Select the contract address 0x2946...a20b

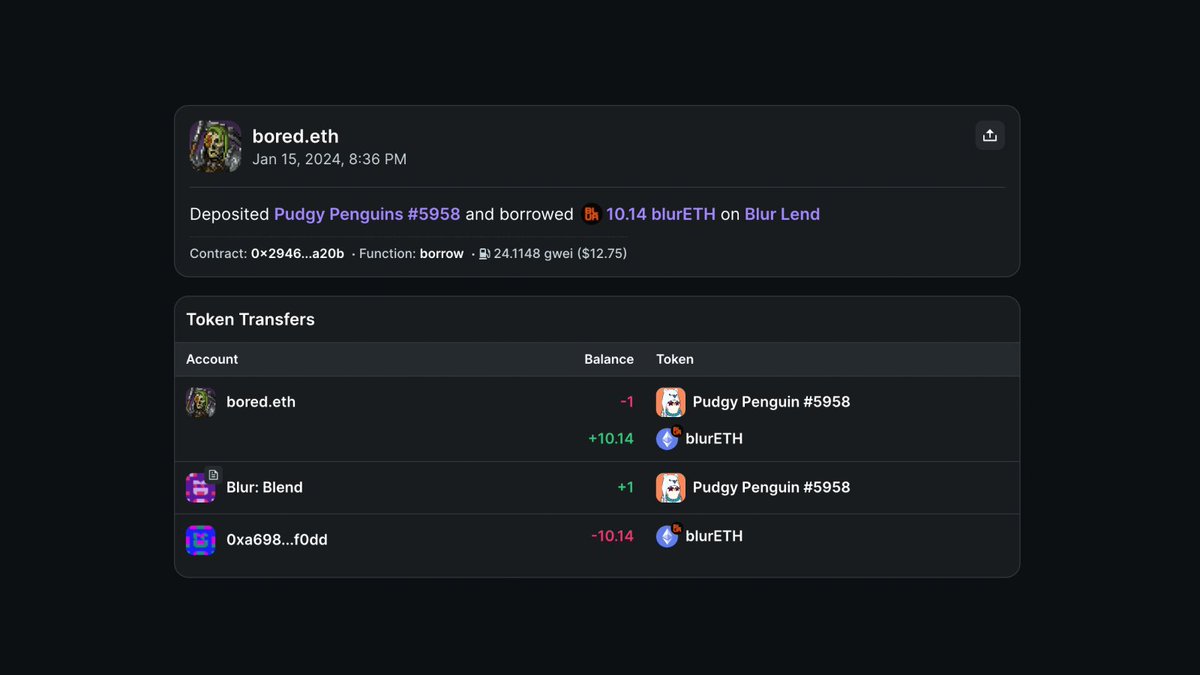click(298, 253)
